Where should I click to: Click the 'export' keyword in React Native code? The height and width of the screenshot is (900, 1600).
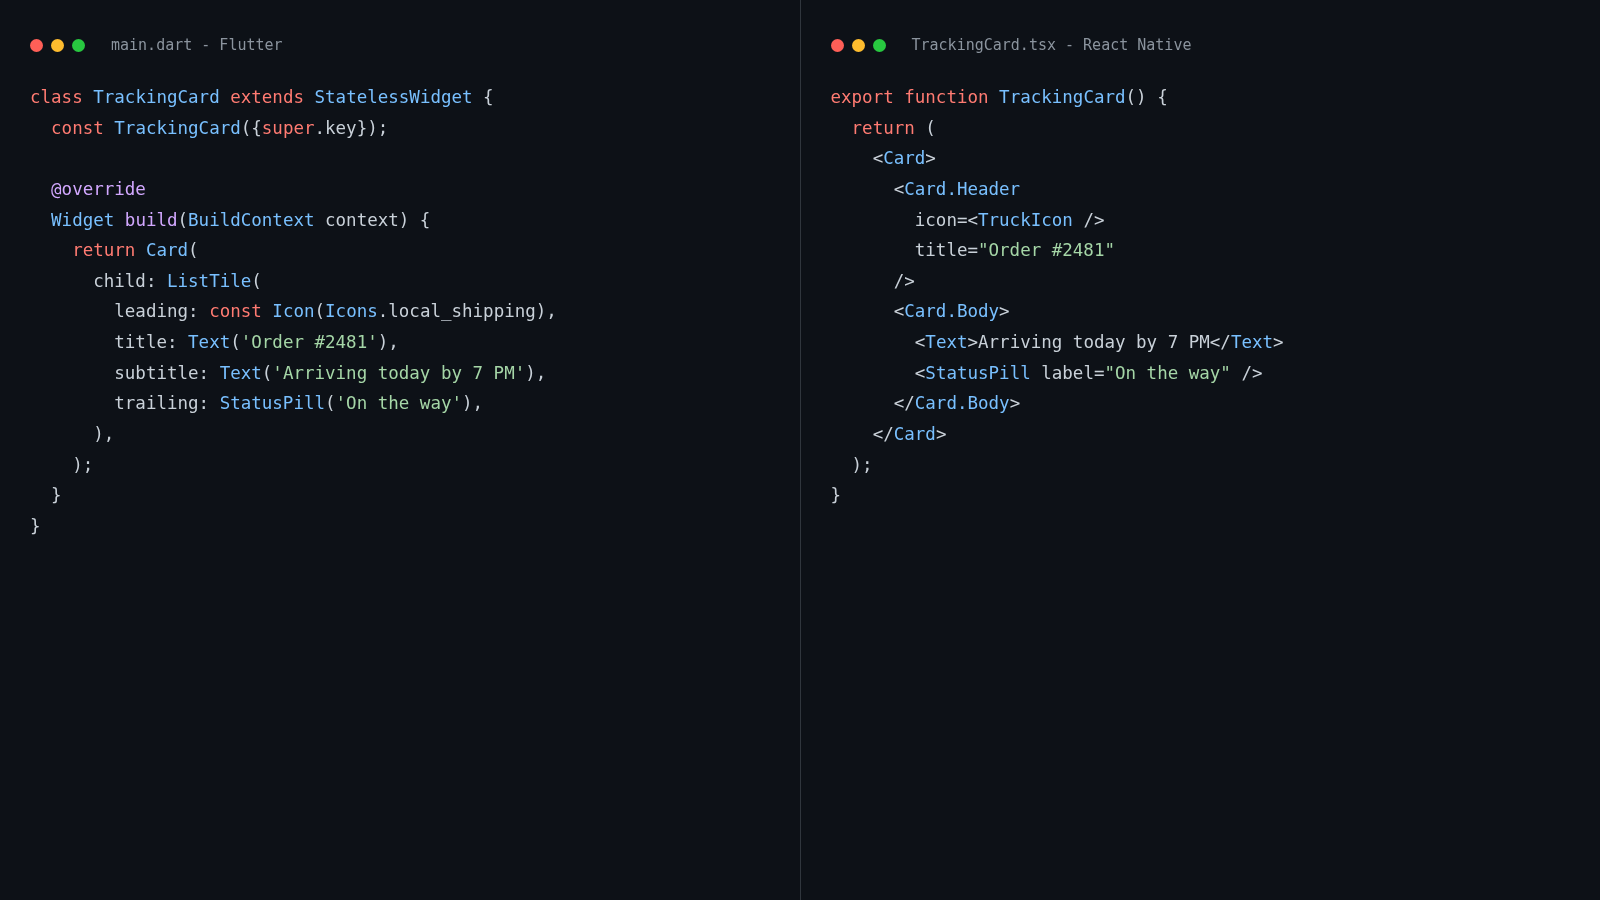click(862, 97)
